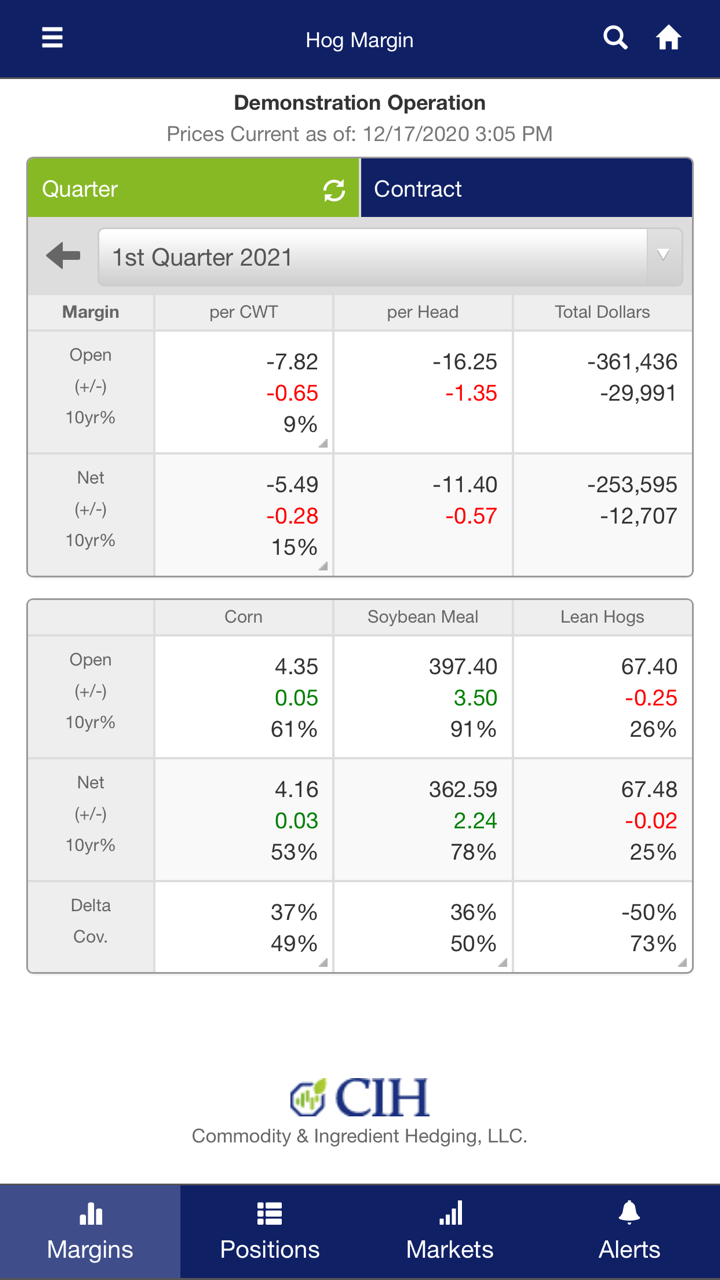Switch to the Quarter tab
Viewport: 720px width, 1280px height.
(x=170, y=189)
